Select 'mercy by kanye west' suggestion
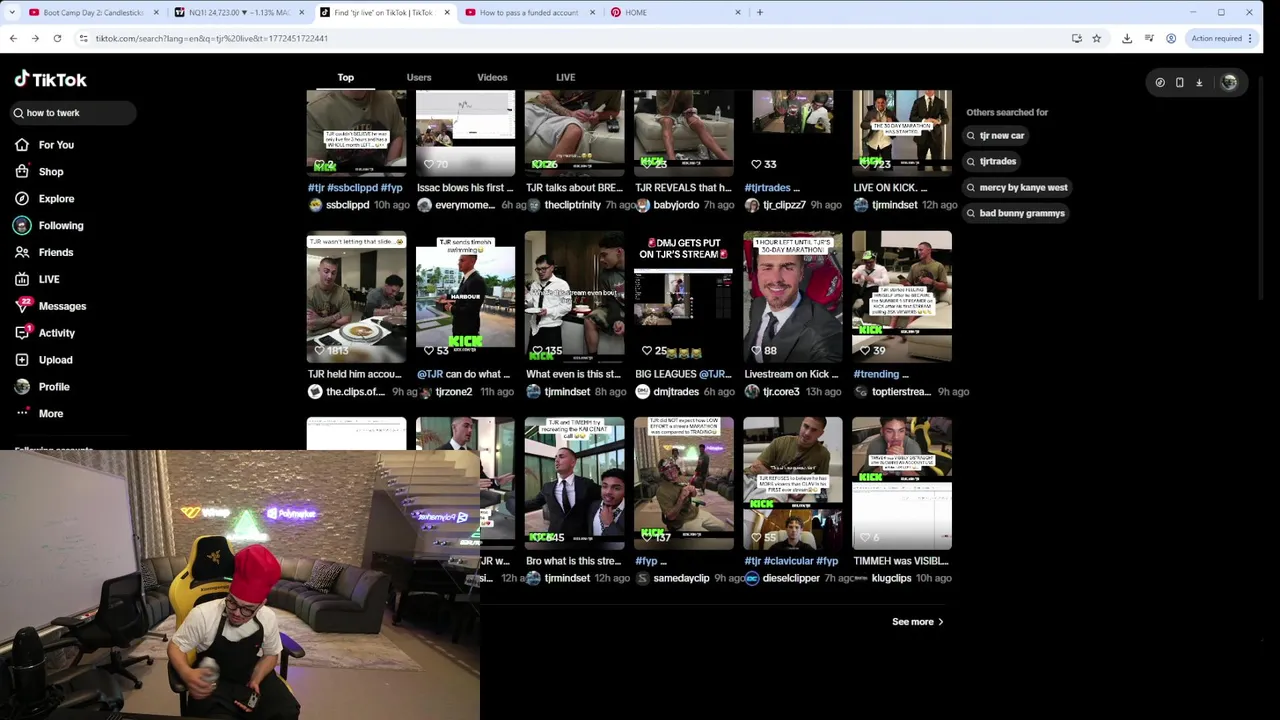The width and height of the screenshot is (1280, 720). click(x=1017, y=187)
